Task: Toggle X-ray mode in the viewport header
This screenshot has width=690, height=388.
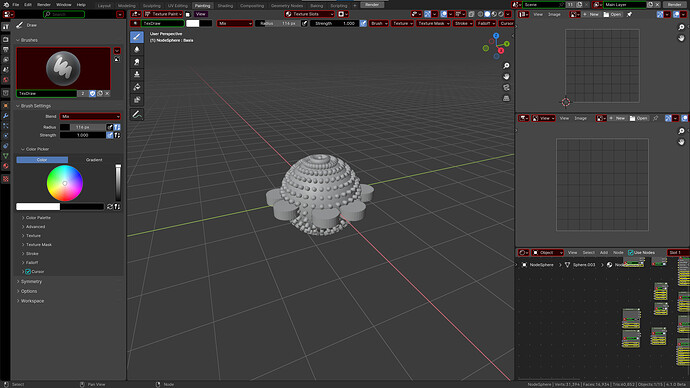Action: tap(471, 15)
